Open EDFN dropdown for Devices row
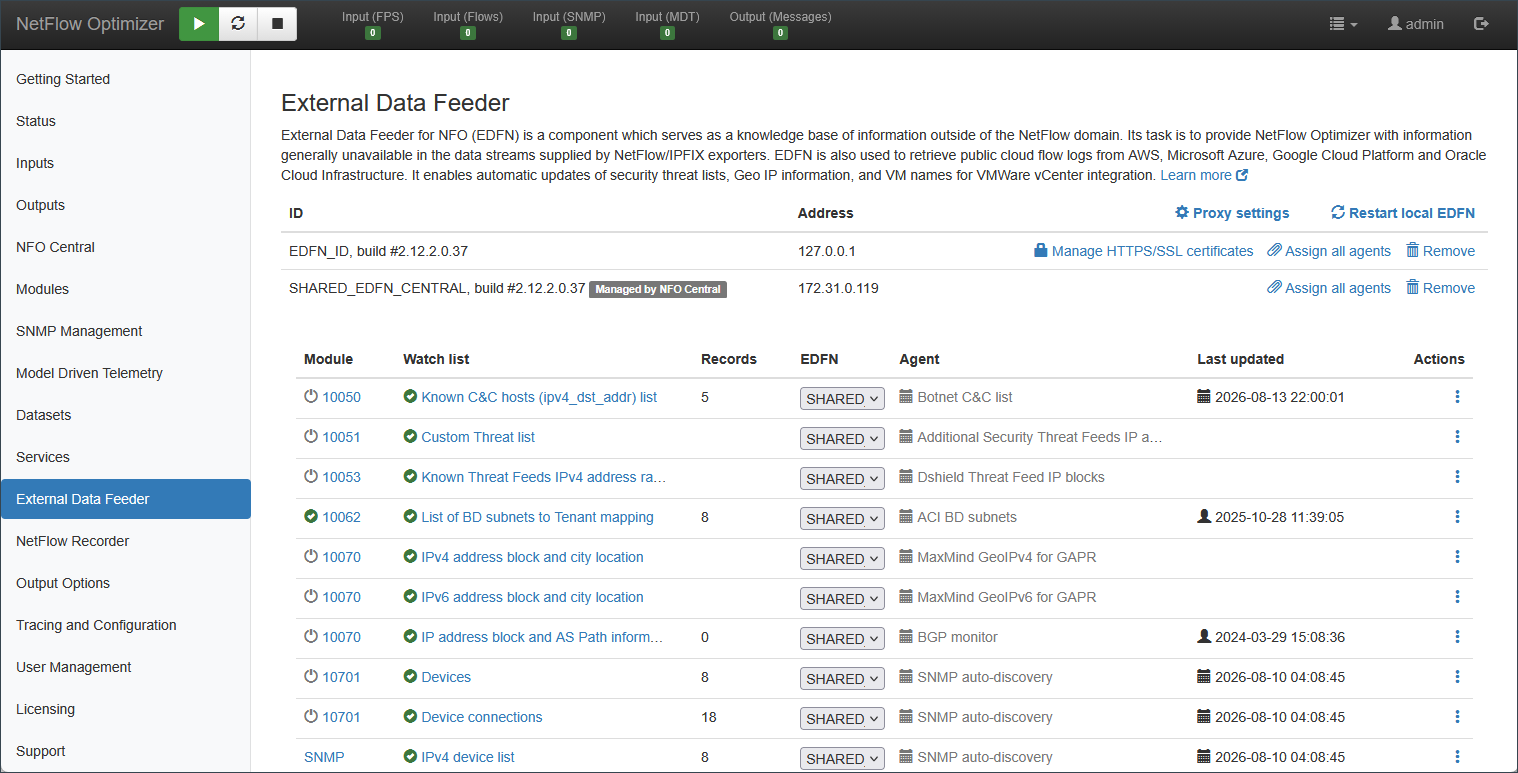The image size is (1518, 773). (842, 678)
